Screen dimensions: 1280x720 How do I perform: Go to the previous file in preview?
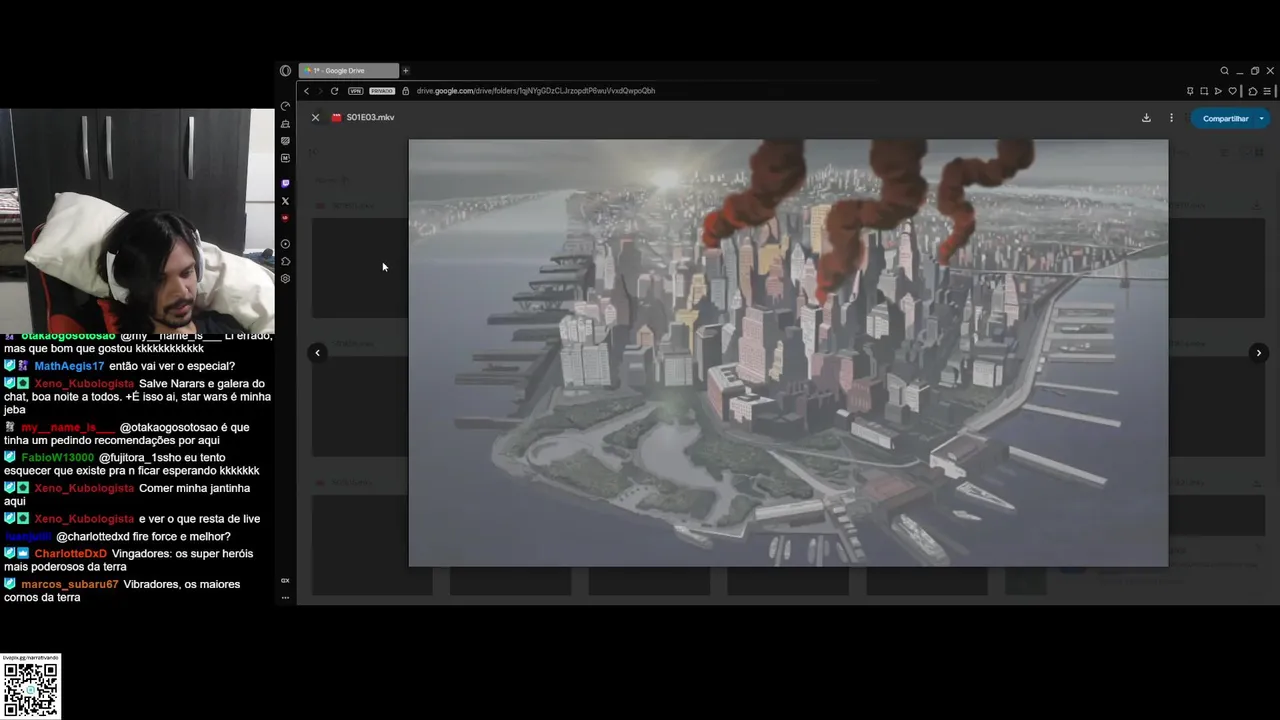click(317, 352)
